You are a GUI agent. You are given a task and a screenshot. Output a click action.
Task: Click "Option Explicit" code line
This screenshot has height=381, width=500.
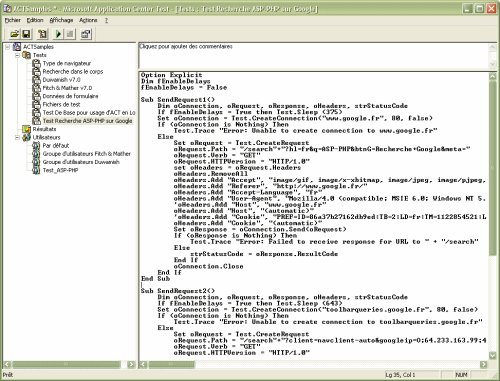click(171, 75)
